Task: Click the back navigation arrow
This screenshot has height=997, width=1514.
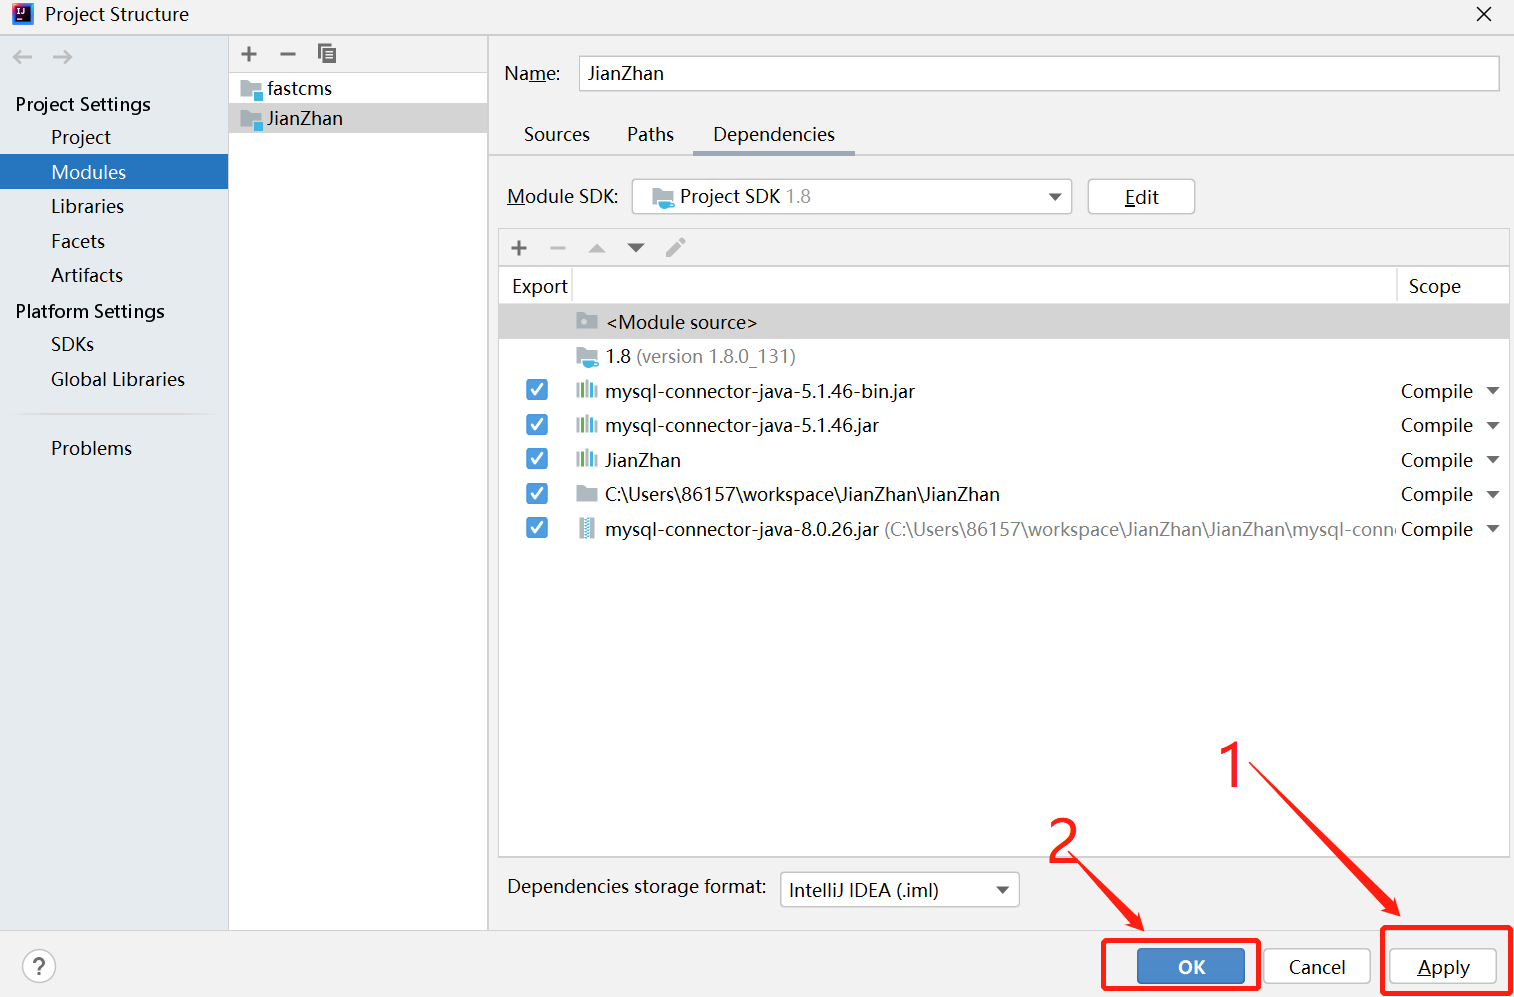Action: click(22, 57)
